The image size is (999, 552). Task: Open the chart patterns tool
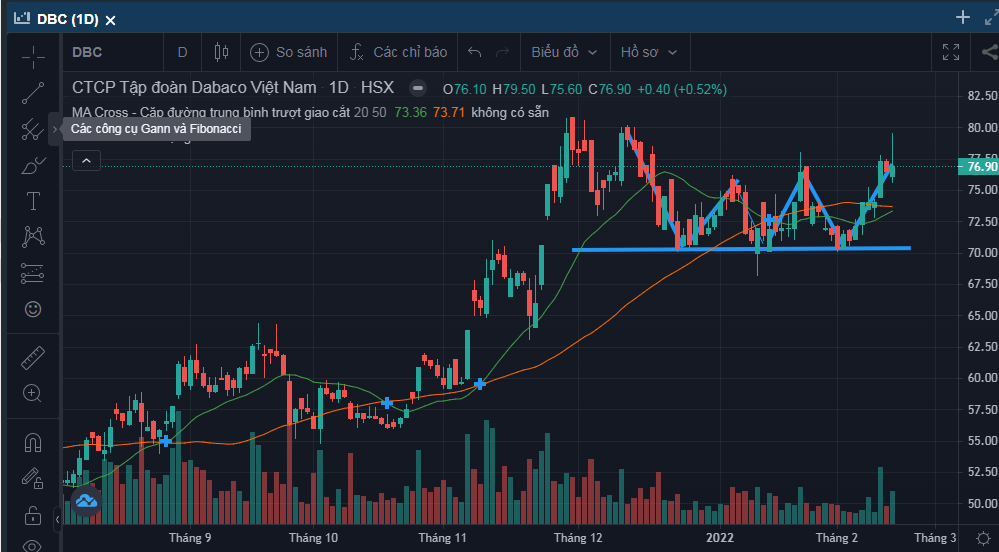click(x=33, y=237)
